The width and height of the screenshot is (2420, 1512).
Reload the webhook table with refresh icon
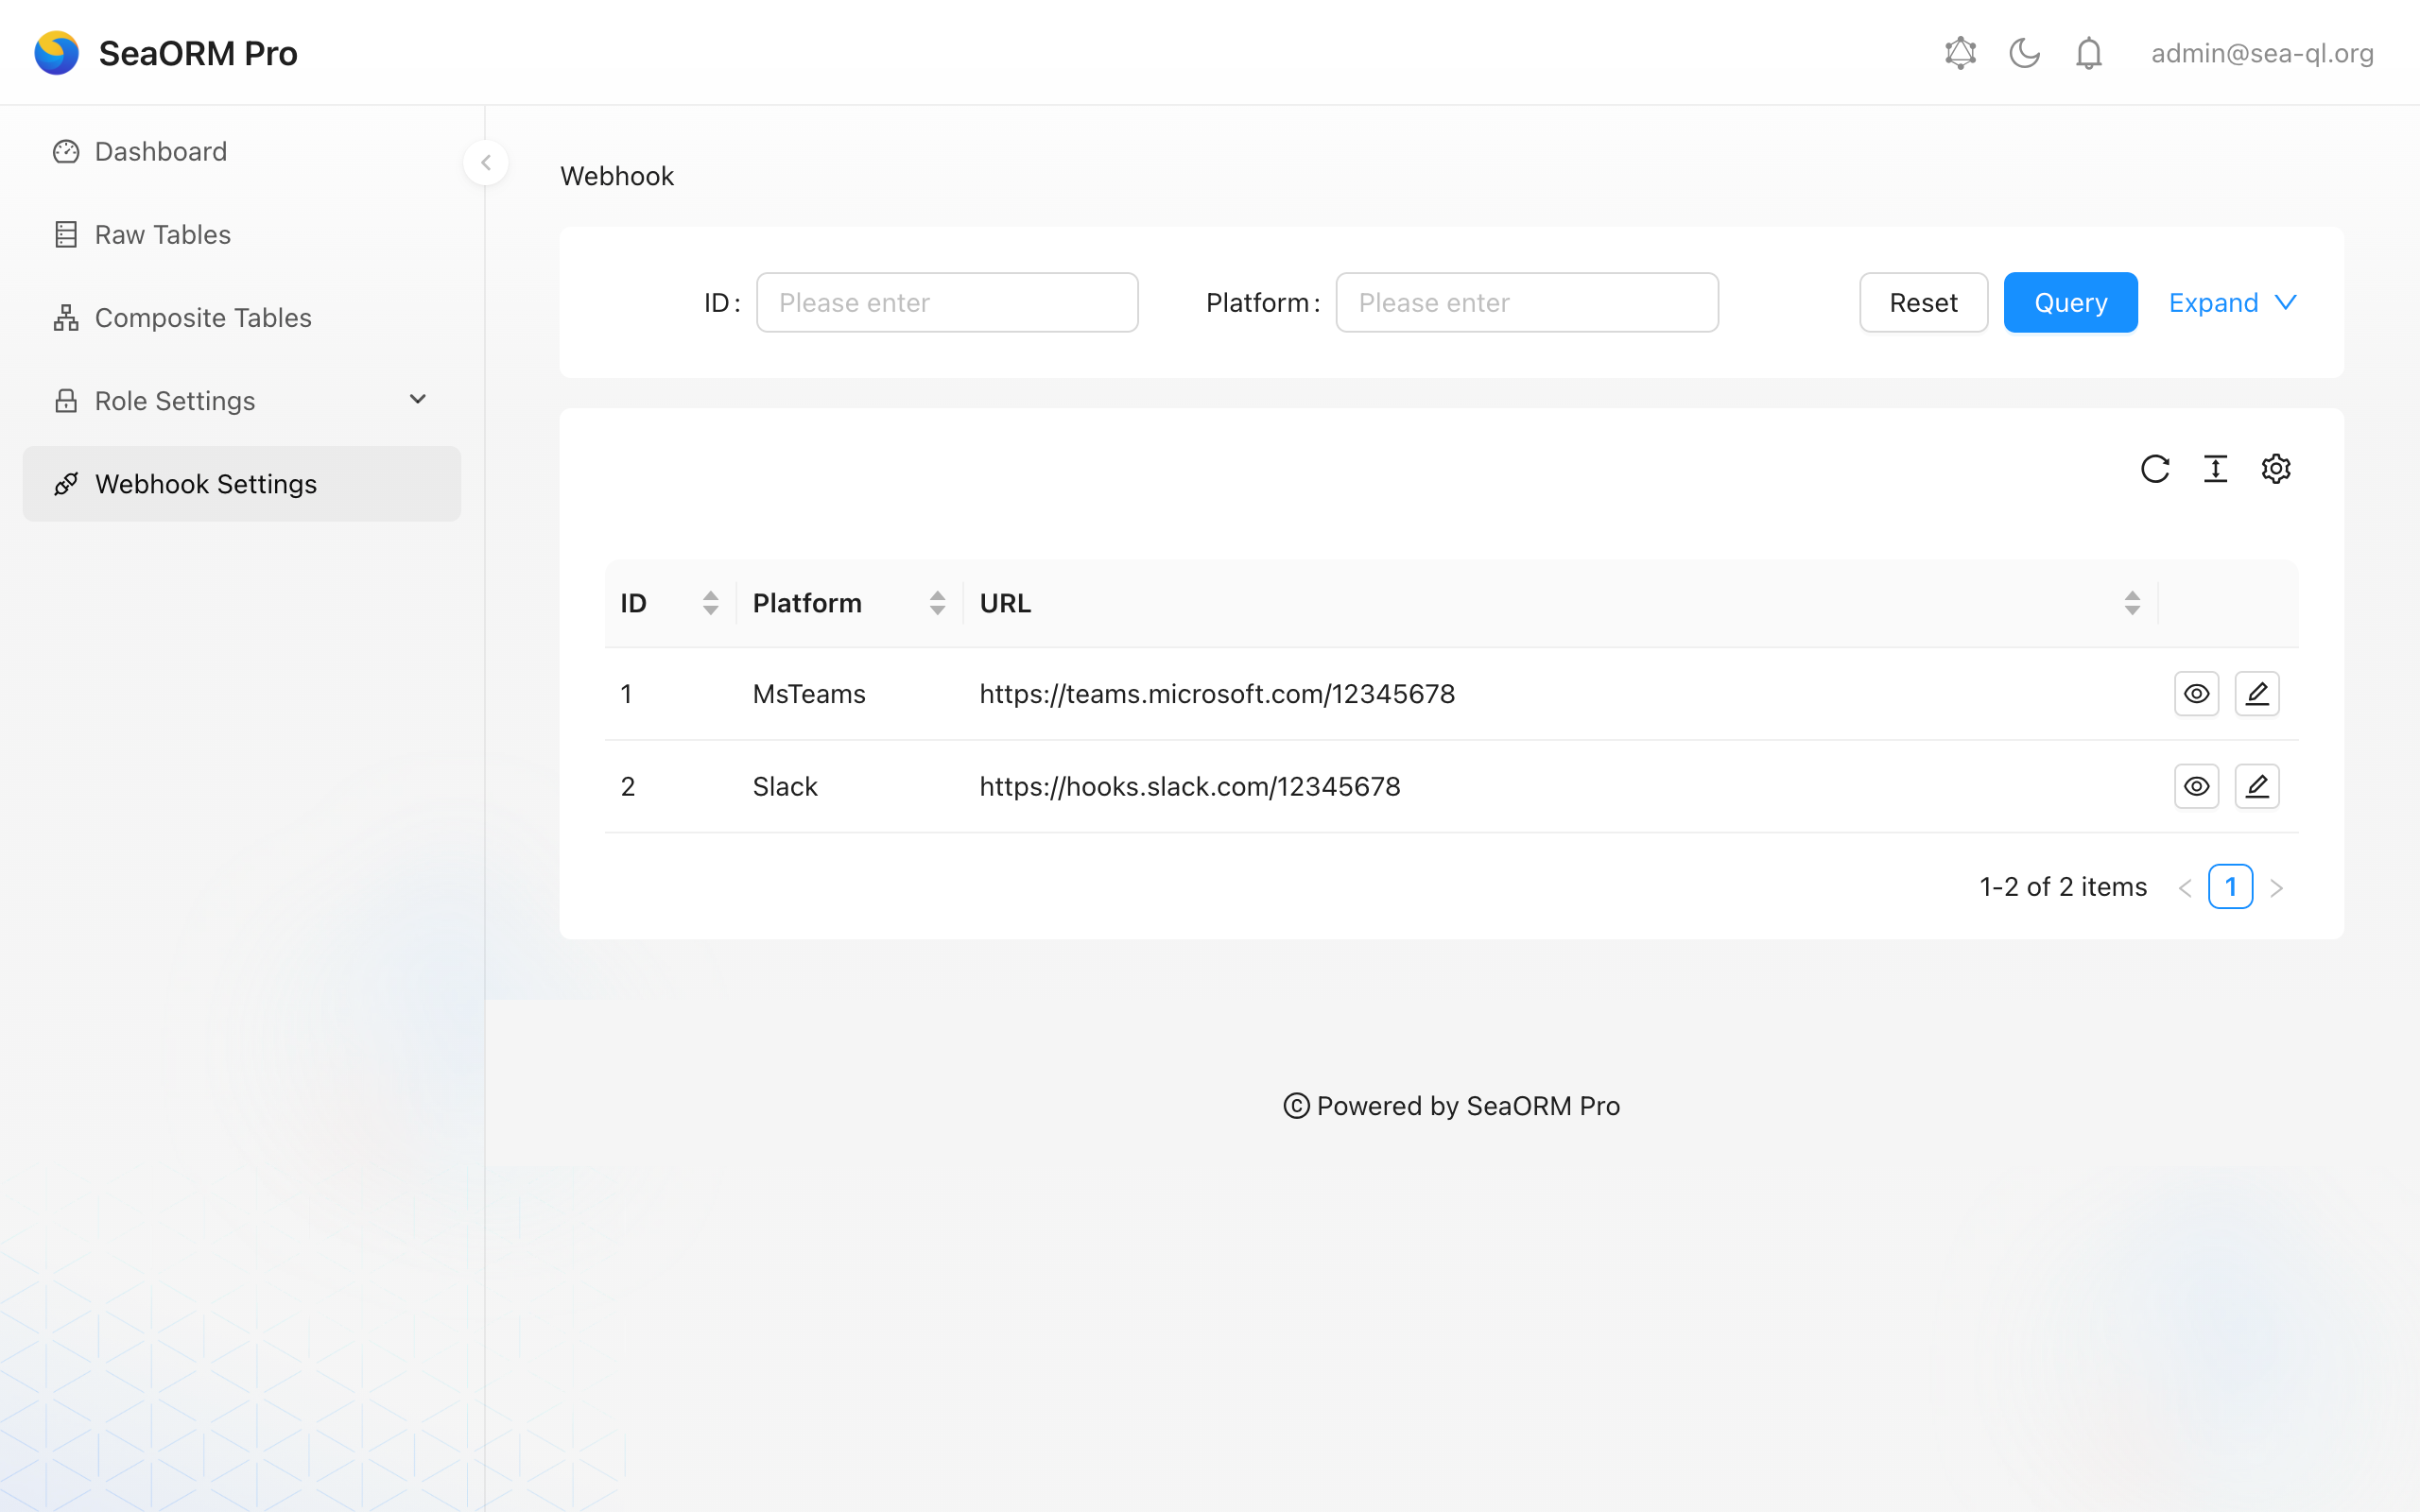click(x=2154, y=469)
